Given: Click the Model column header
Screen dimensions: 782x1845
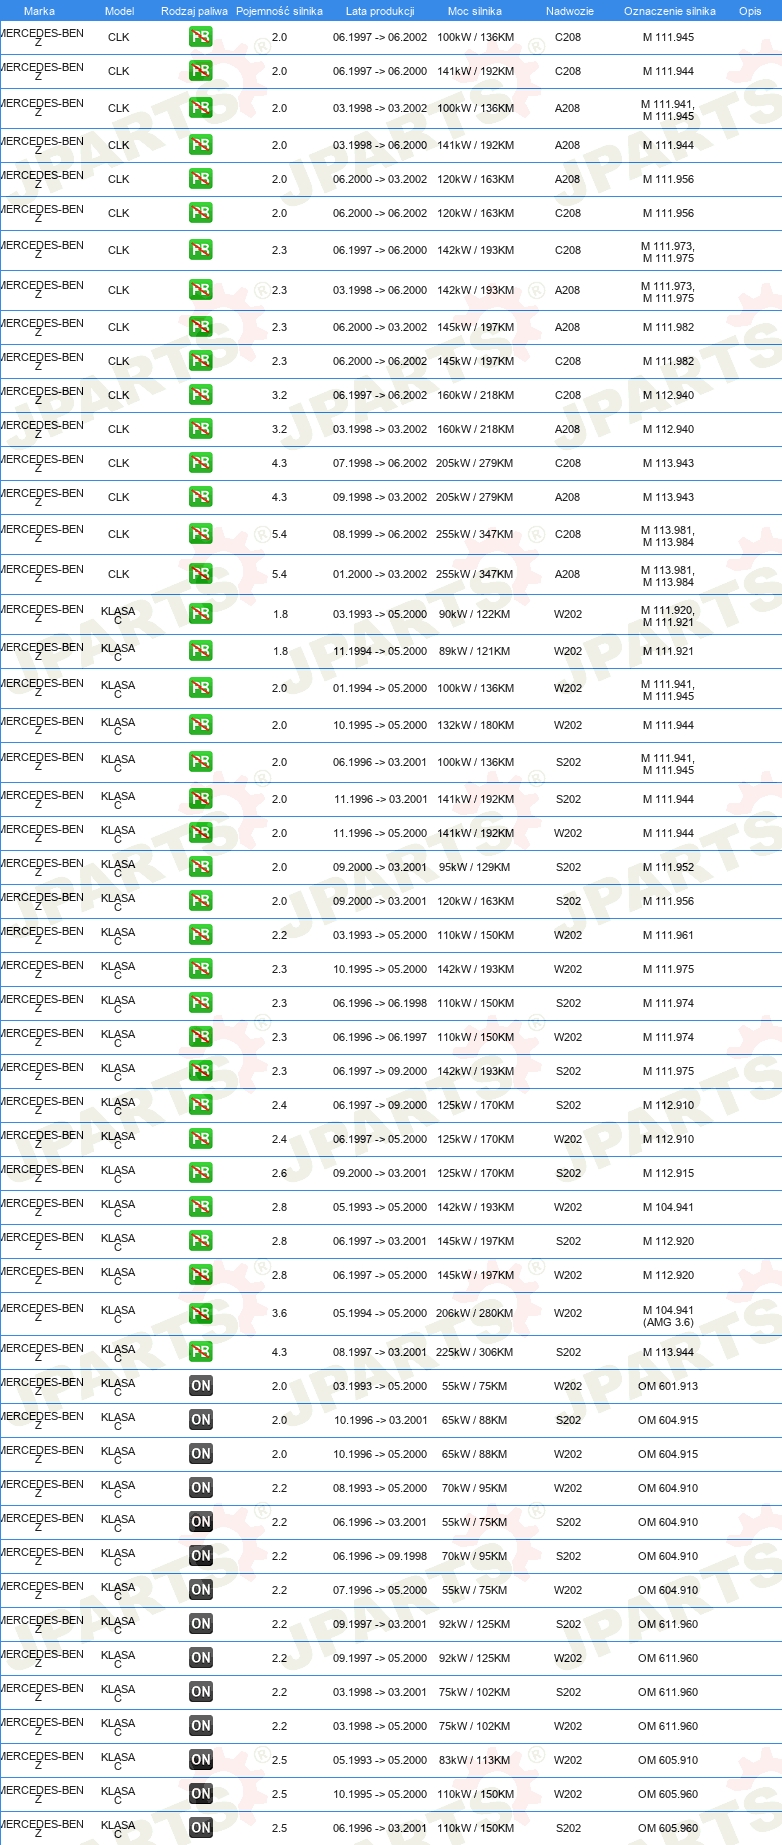Looking at the screenshot, I should (119, 11).
